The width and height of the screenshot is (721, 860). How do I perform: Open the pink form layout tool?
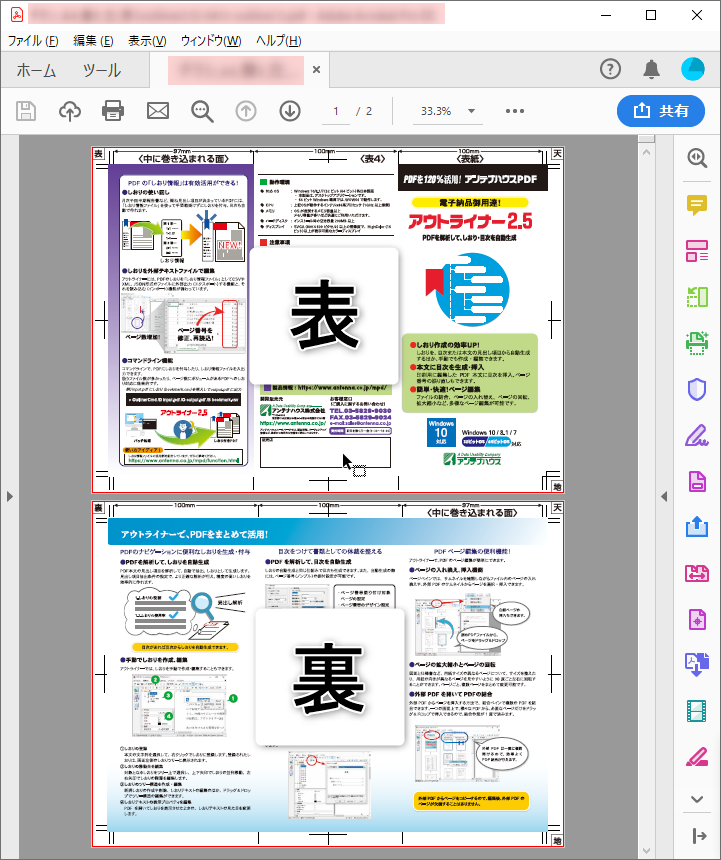click(x=697, y=251)
